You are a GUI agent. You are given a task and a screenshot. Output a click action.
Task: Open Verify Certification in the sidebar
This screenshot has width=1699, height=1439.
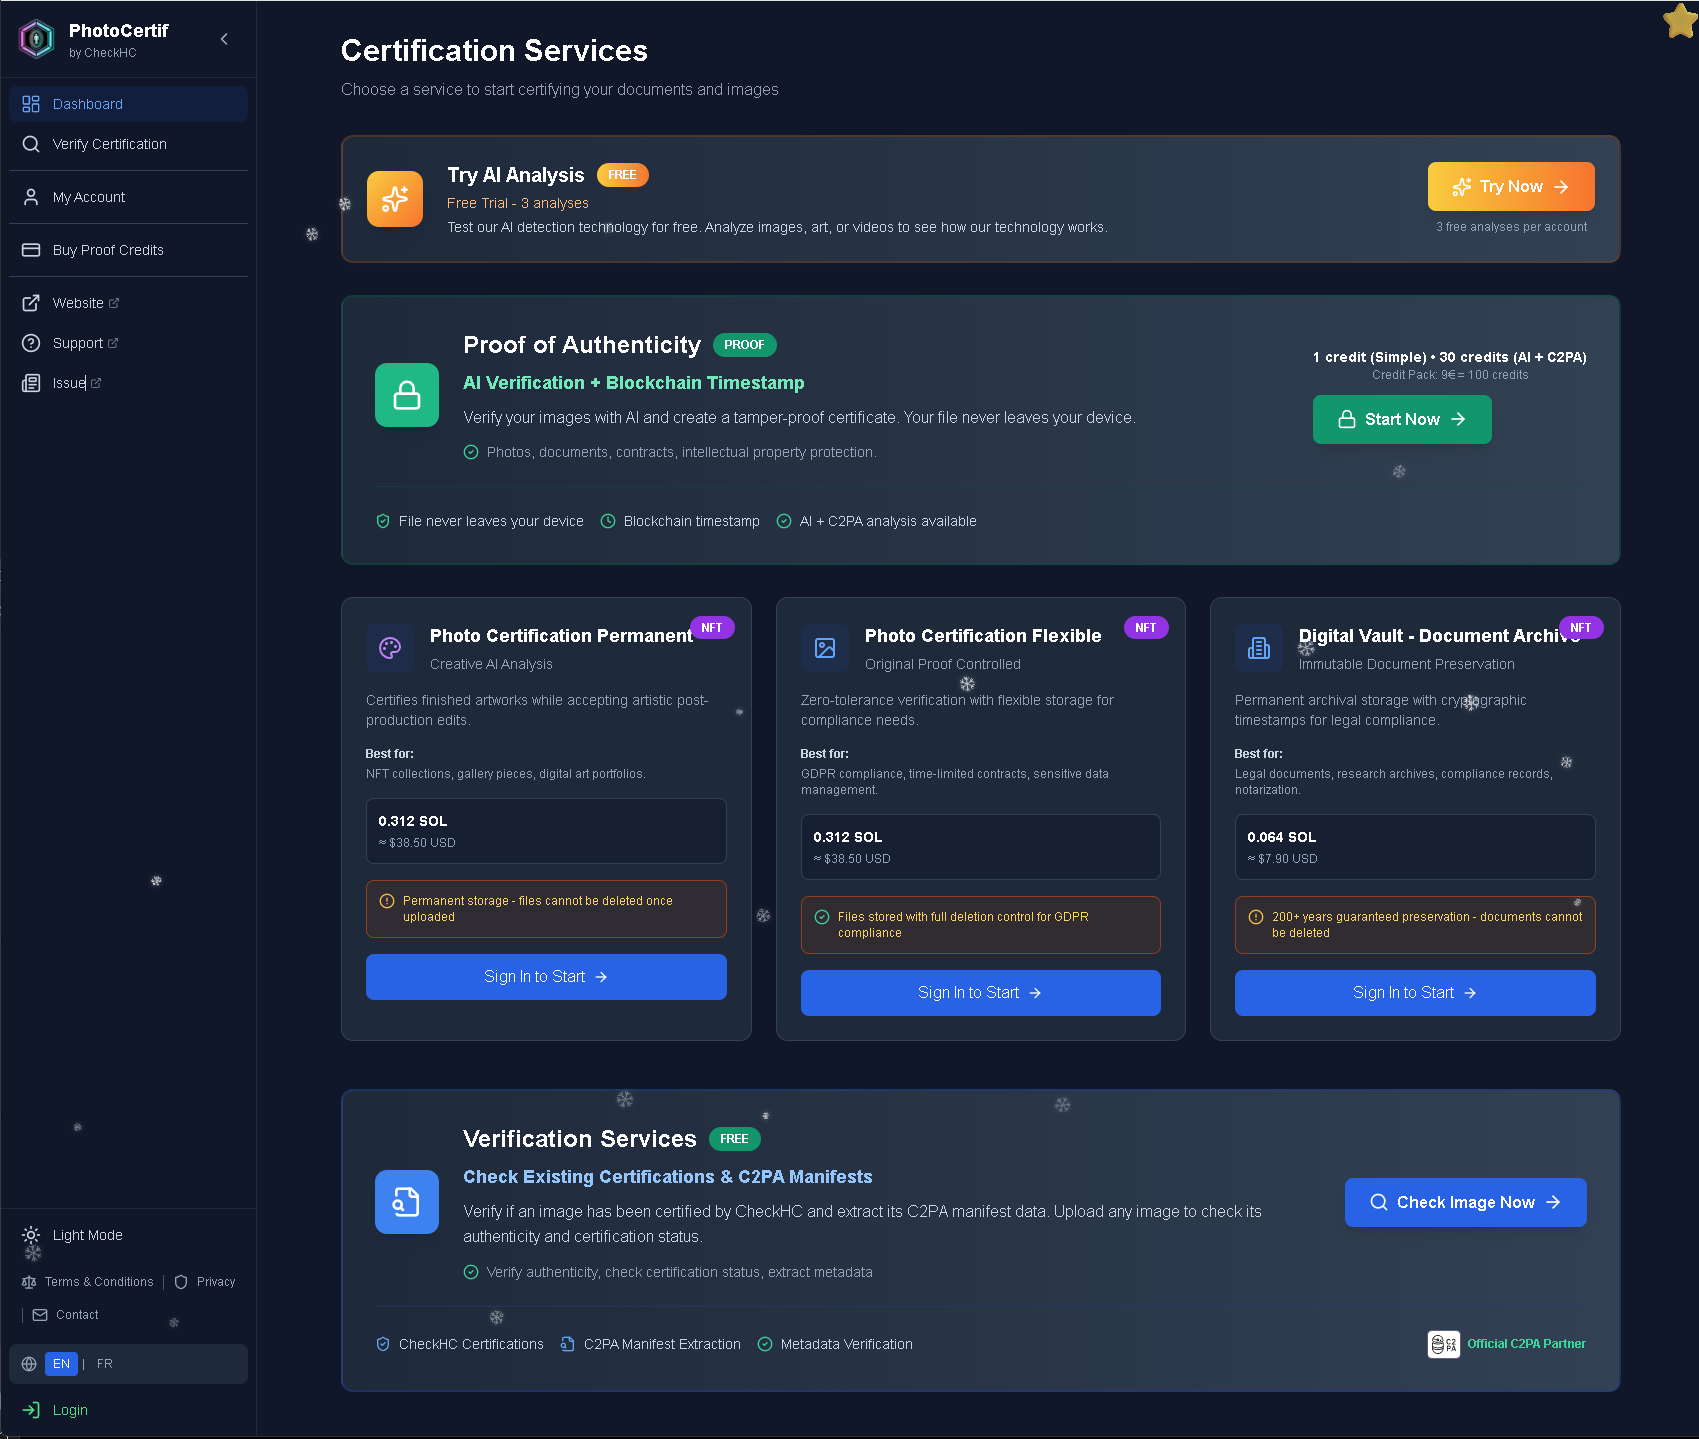(x=128, y=144)
